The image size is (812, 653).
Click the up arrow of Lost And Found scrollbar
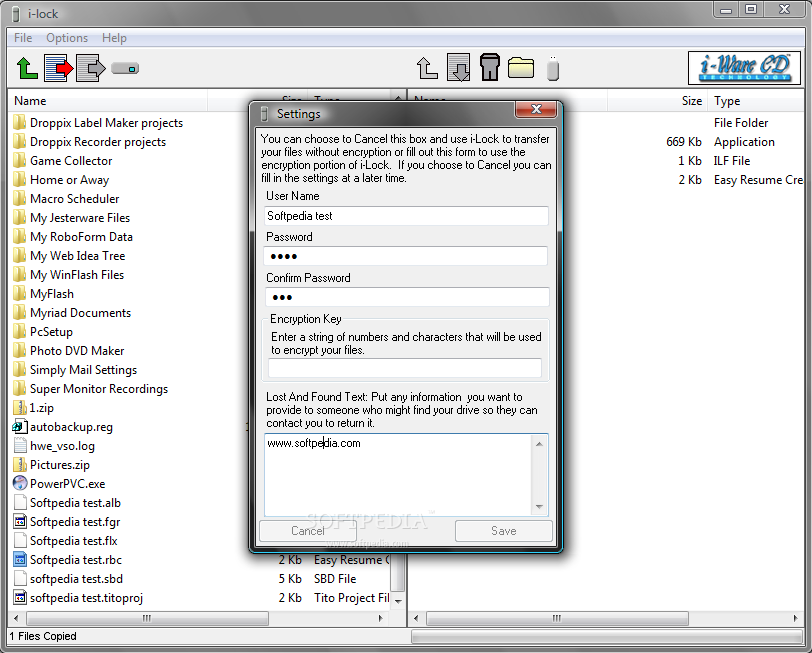coord(540,444)
